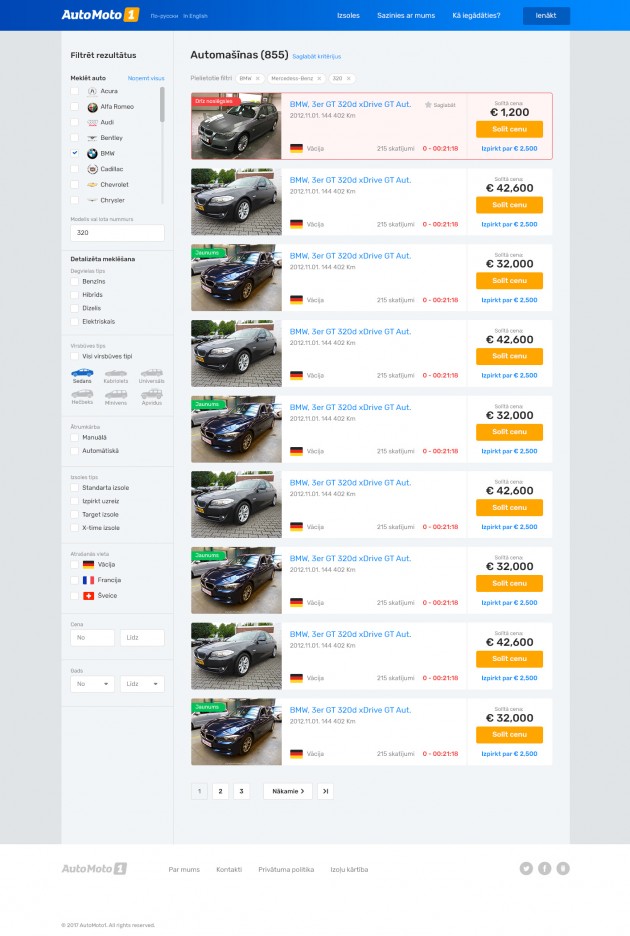Click the Saglabāt star icon on first listing
The width and height of the screenshot is (630, 936).
428,104
